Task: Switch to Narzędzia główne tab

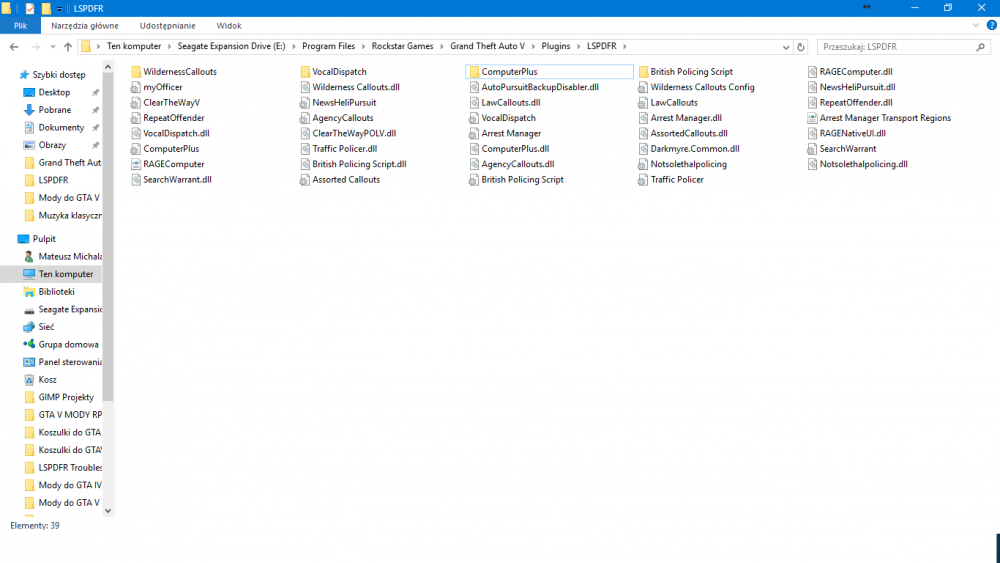Action: 85,26
